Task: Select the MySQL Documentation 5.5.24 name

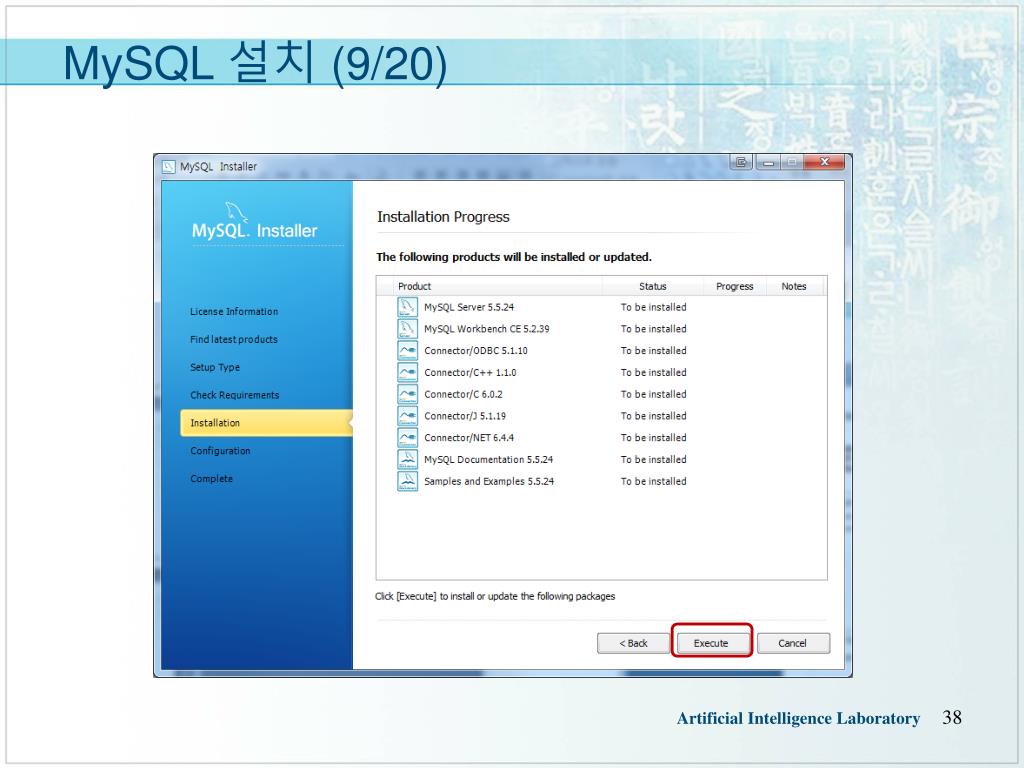Action: [488, 459]
